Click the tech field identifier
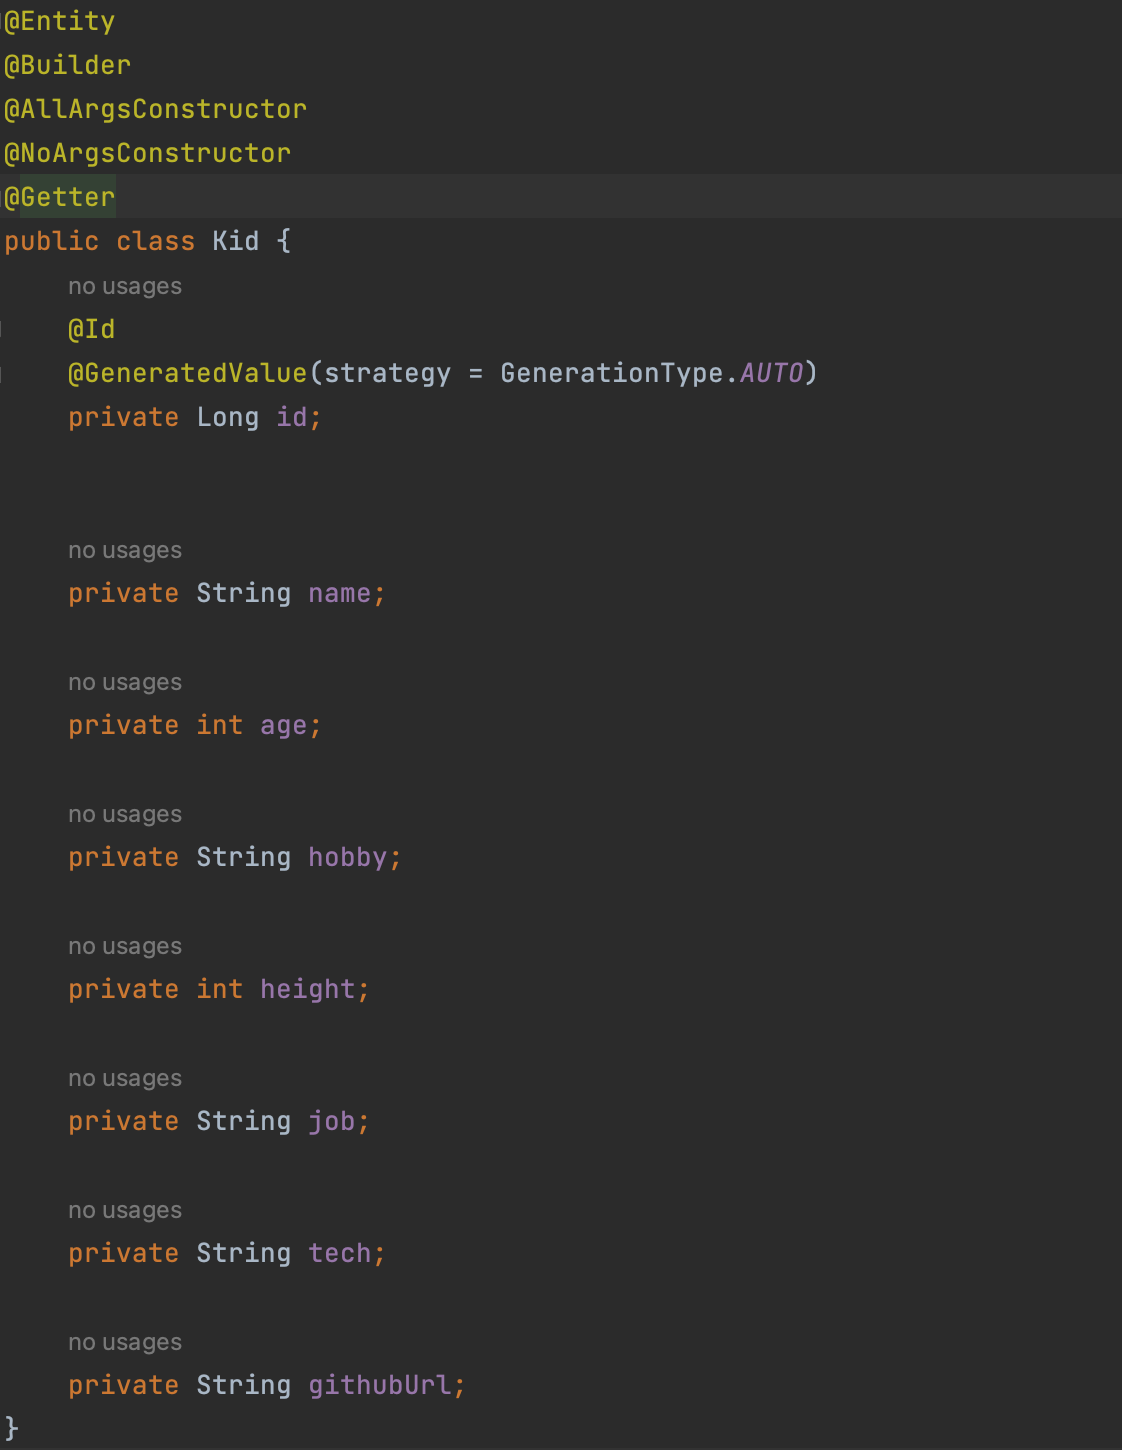This screenshot has width=1122, height=1450. click(x=340, y=1253)
